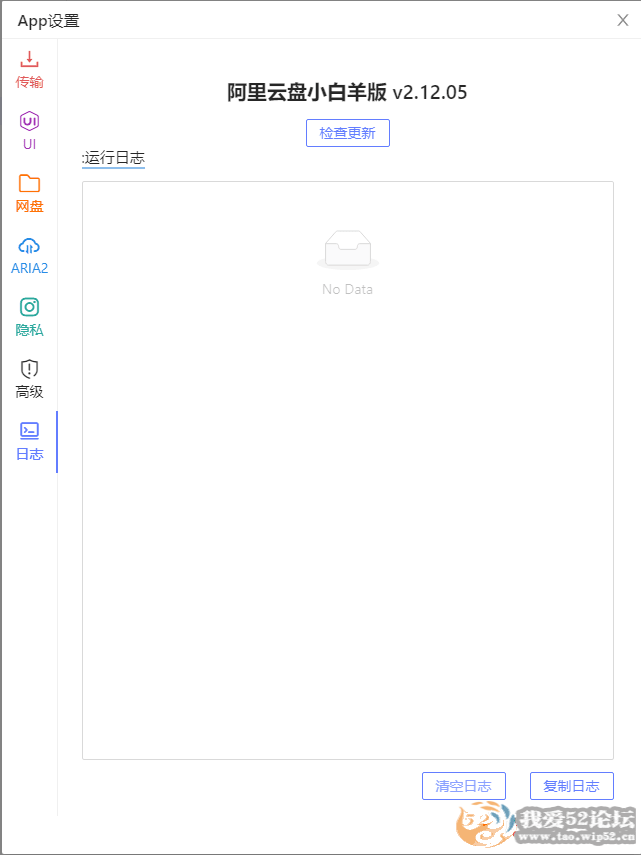Screen dimensions: 641x855
Task: Click the :运行日志 section heading
Action: [113, 158]
